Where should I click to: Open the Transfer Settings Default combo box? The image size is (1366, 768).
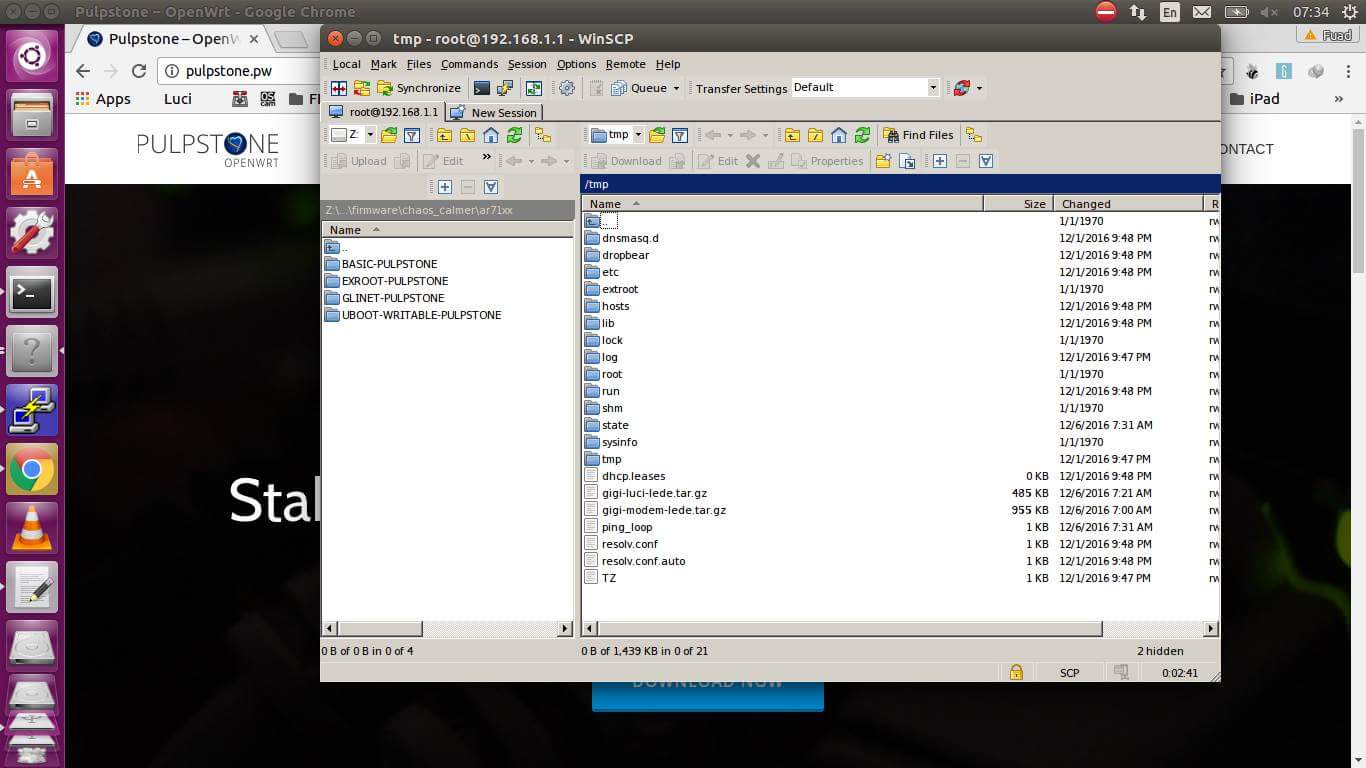tap(866, 87)
